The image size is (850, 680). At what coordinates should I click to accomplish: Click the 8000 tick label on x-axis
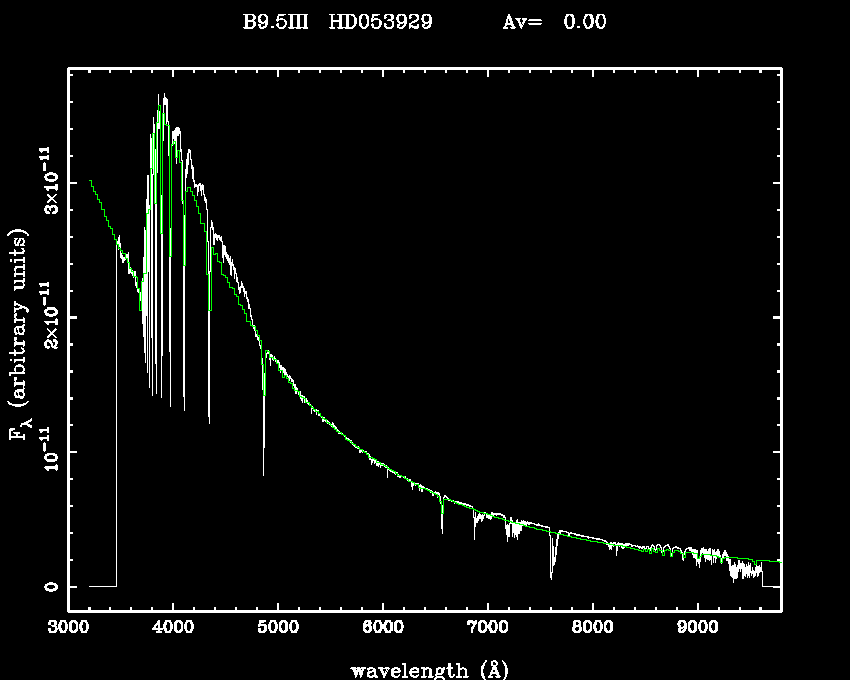(592, 629)
